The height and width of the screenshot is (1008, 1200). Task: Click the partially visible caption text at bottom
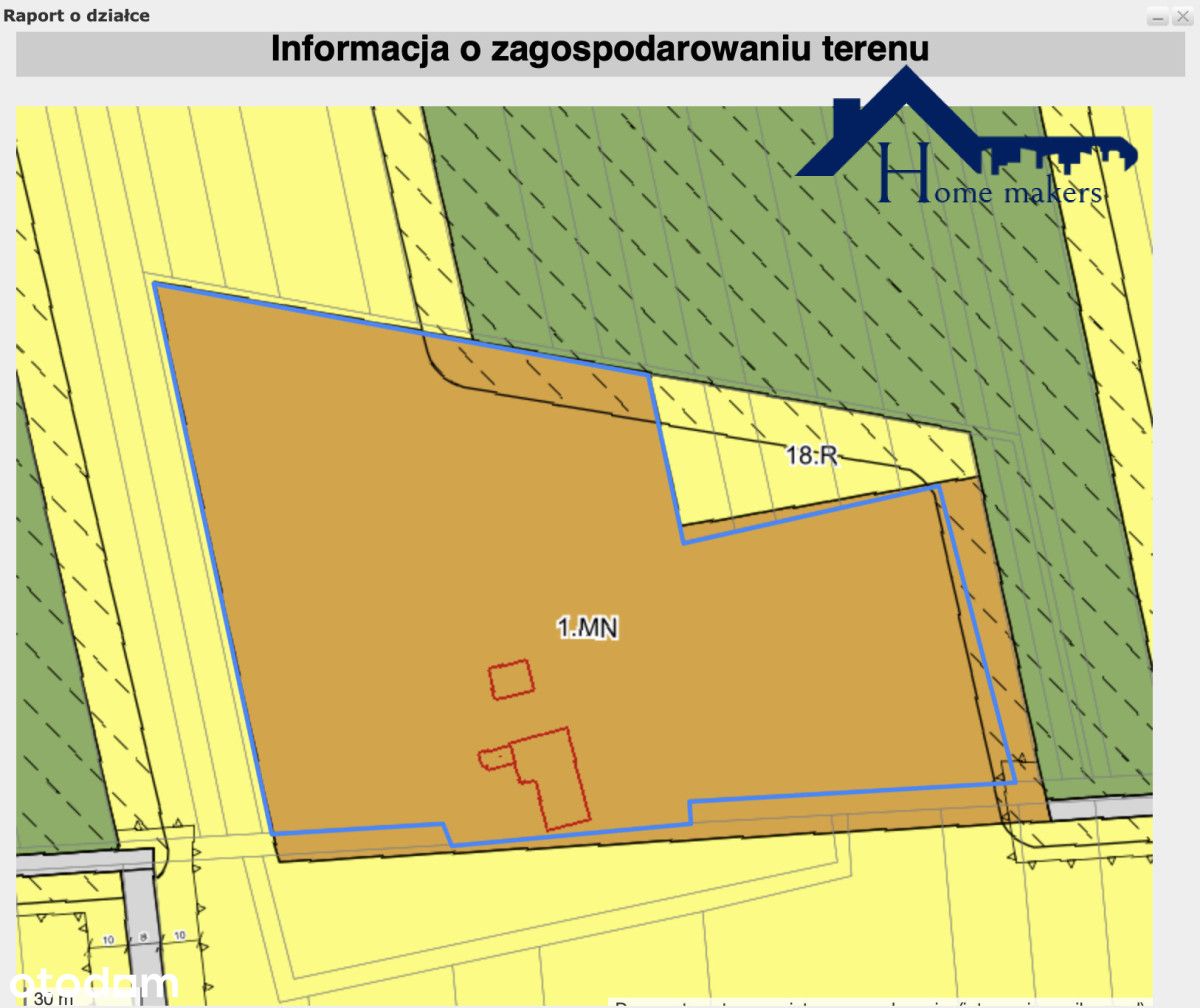click(x=880, y=1003)
